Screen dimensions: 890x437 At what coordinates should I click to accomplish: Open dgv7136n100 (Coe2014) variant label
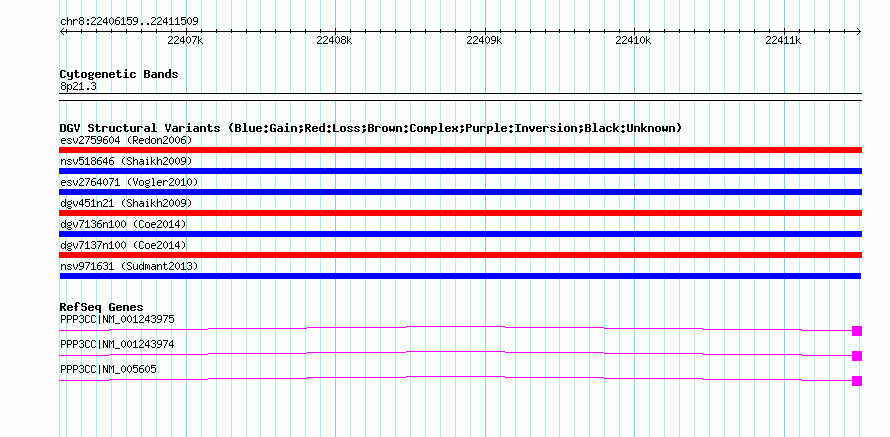click(x=123, y=224)
